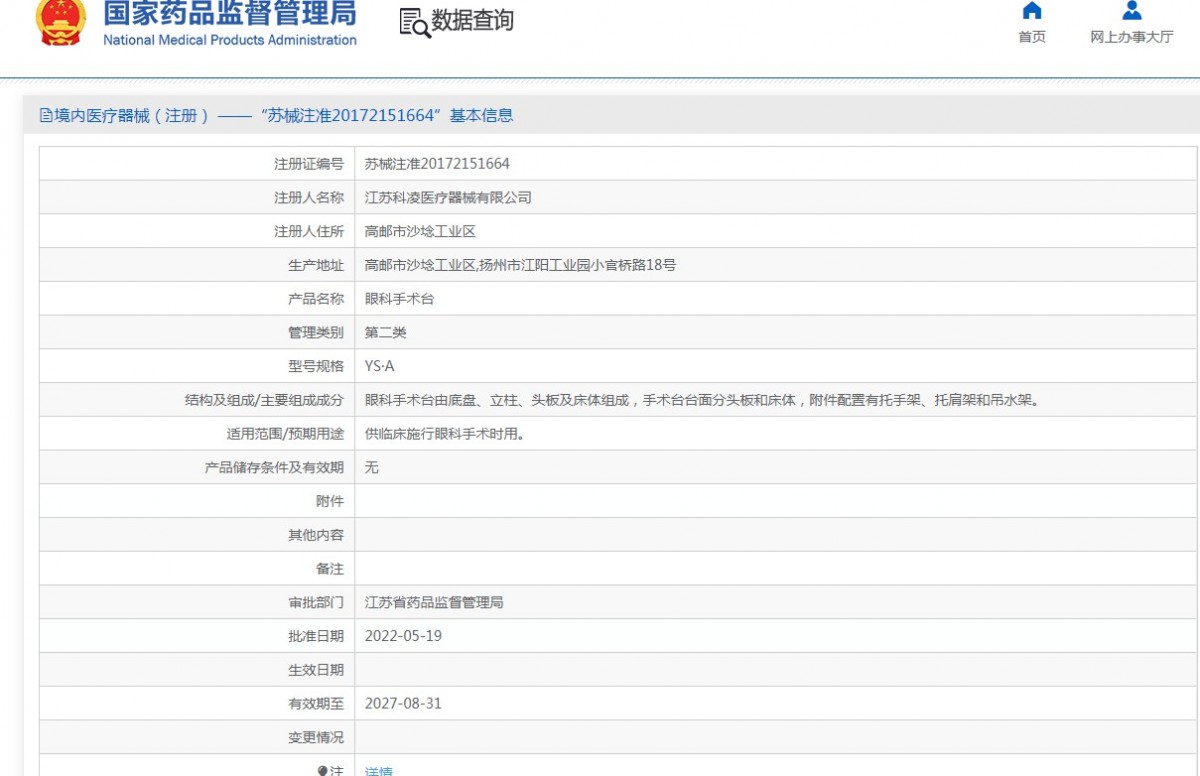The width and height of the screenshot is (1200, 776).
Task: Click the 生效日期 row label
Action: point(316,670)
